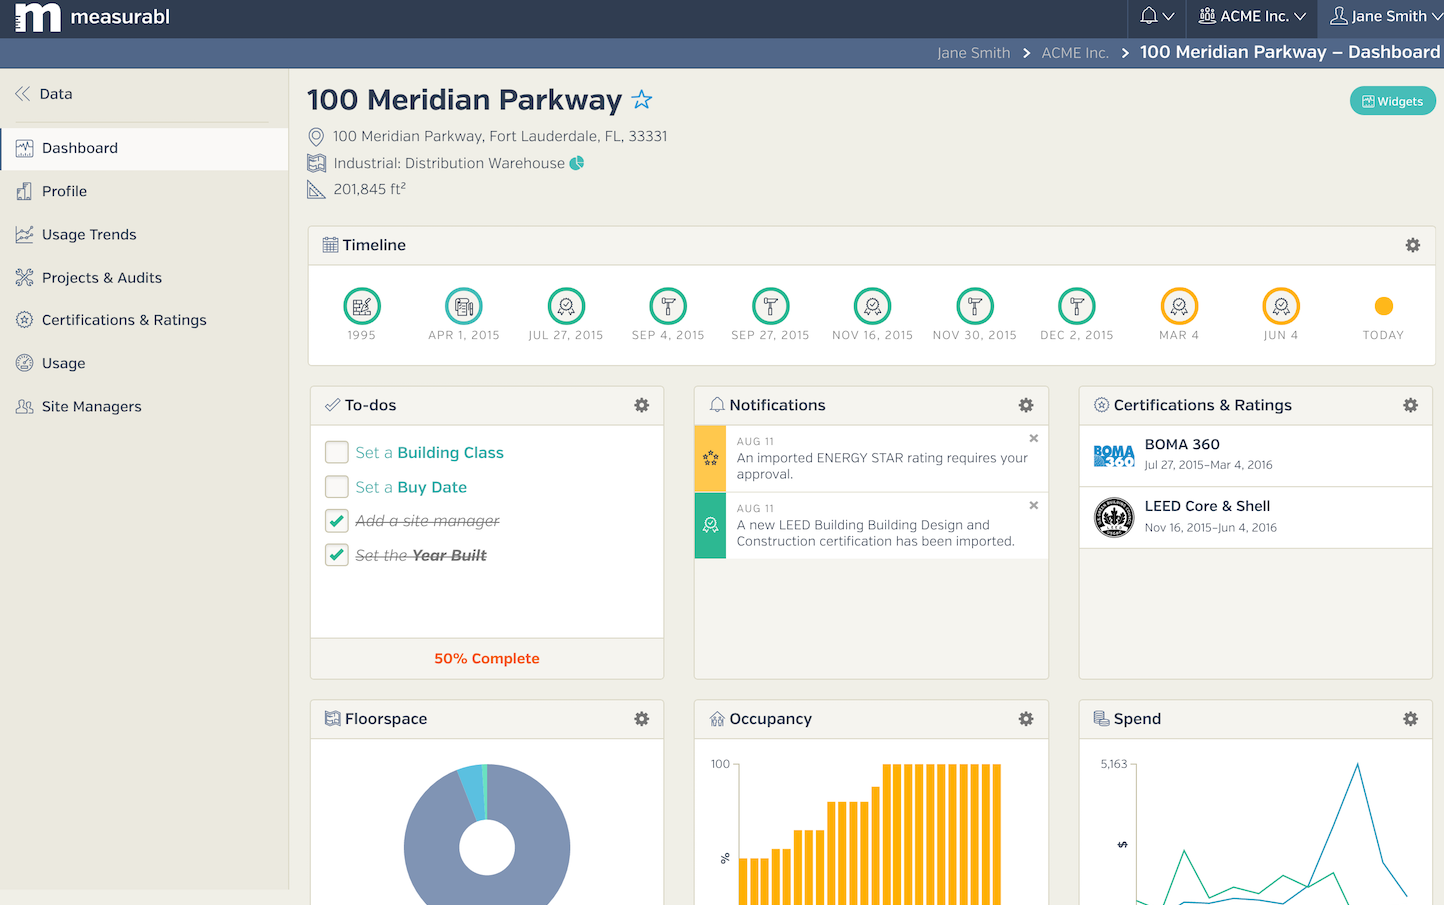The image size is (1444, 905).
Task: Check the Set a Building Class checkbox
Action: [x=337, y=453]
